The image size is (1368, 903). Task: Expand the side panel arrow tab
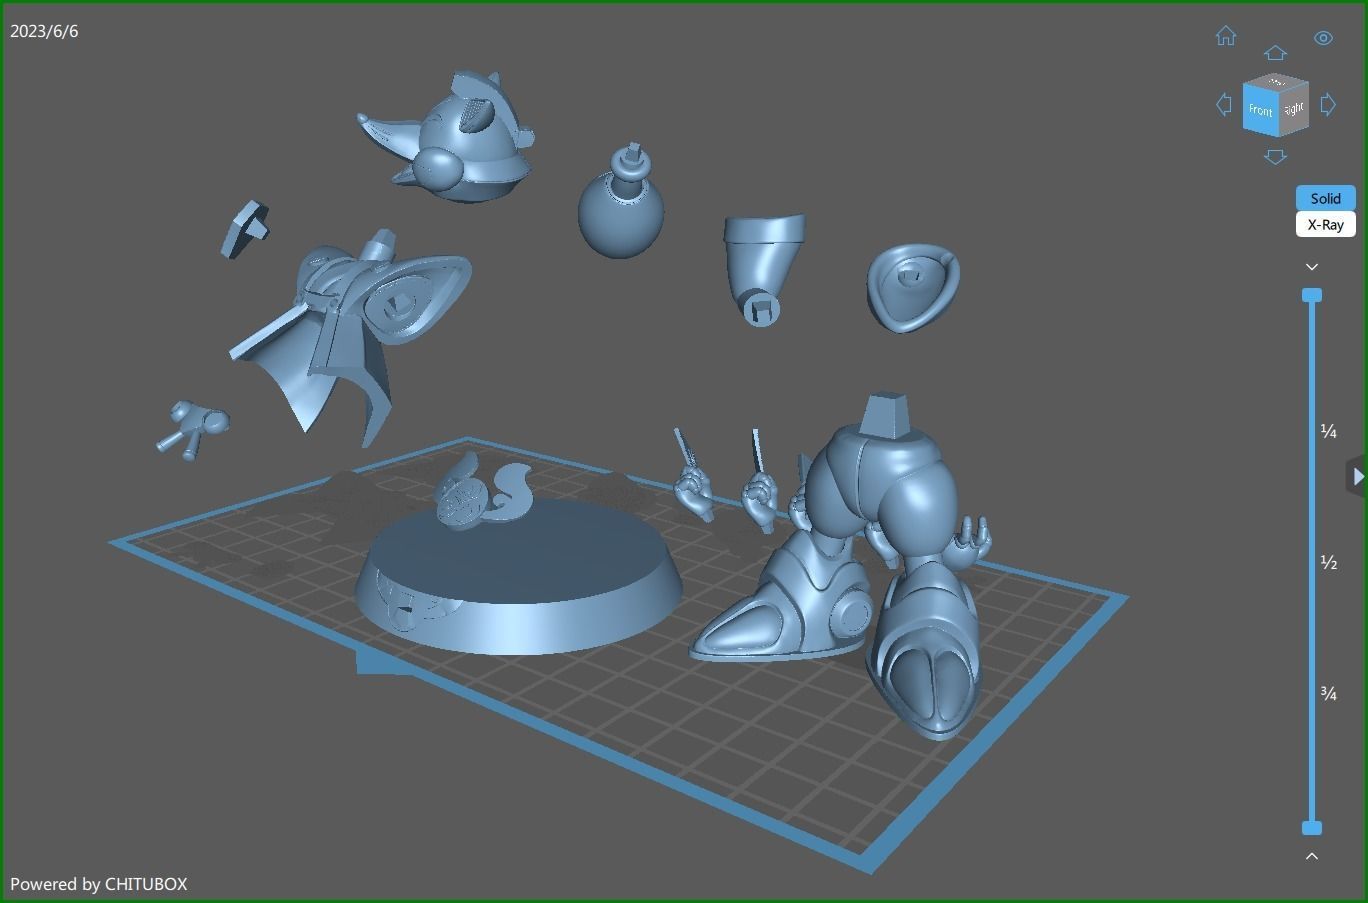pyautogui.click(x=1358, y=477)
